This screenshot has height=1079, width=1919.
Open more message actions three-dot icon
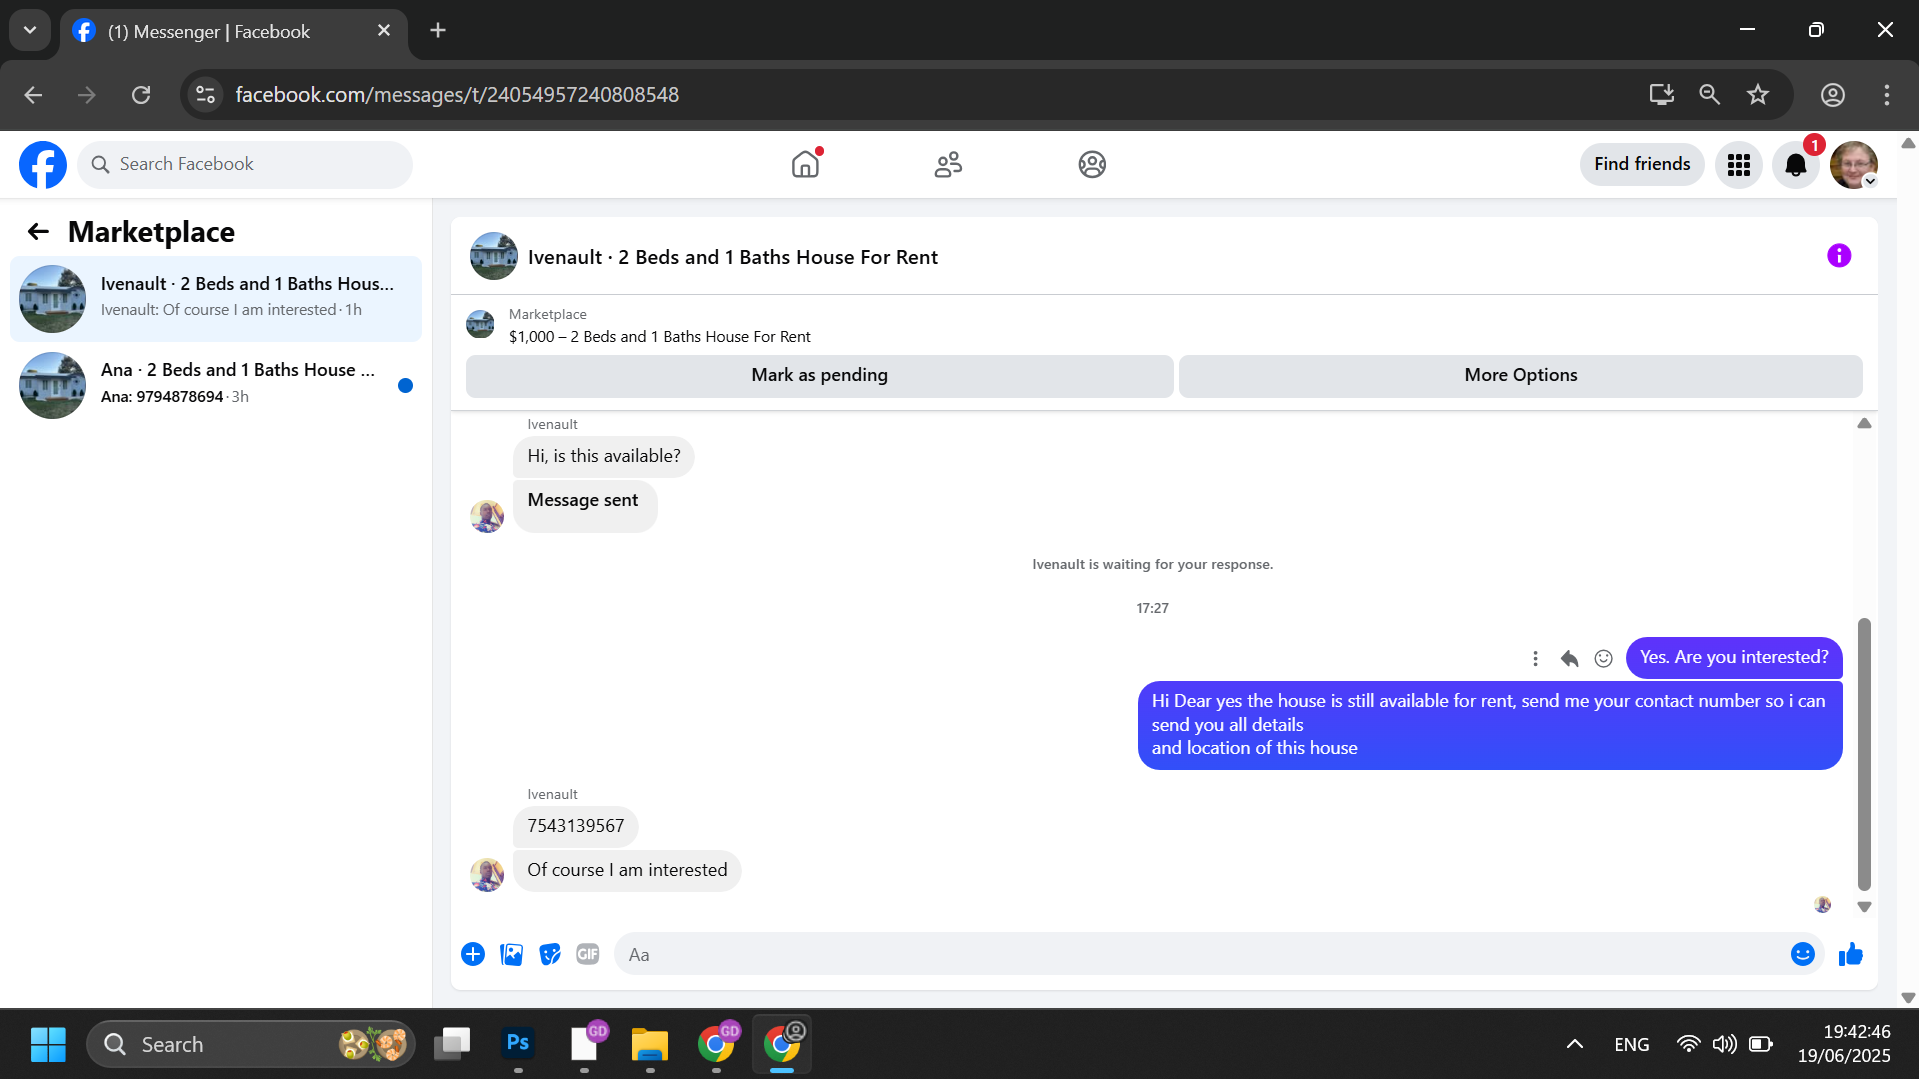pyautogui.click(x=1535, y=658)
